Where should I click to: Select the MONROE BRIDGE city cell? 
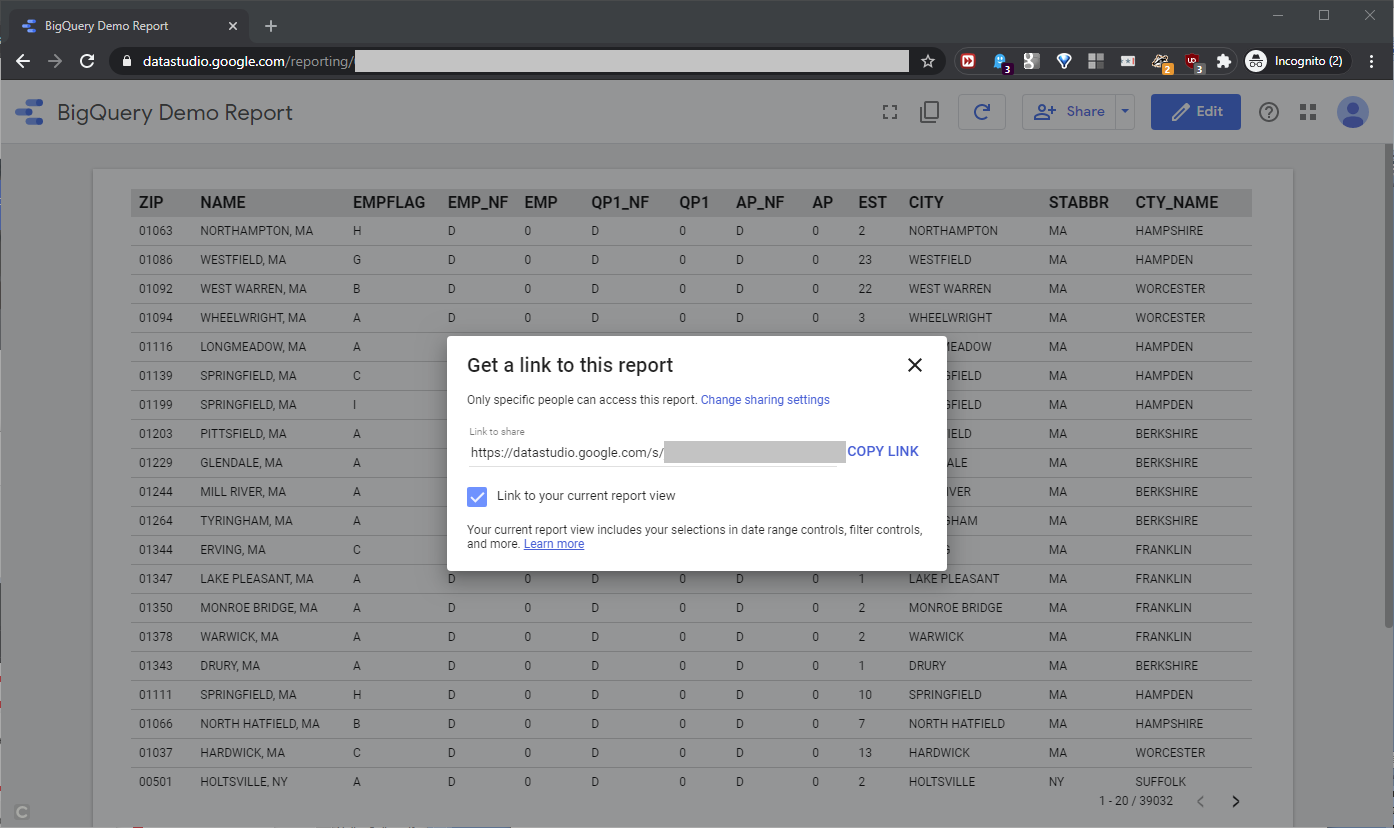956,608
